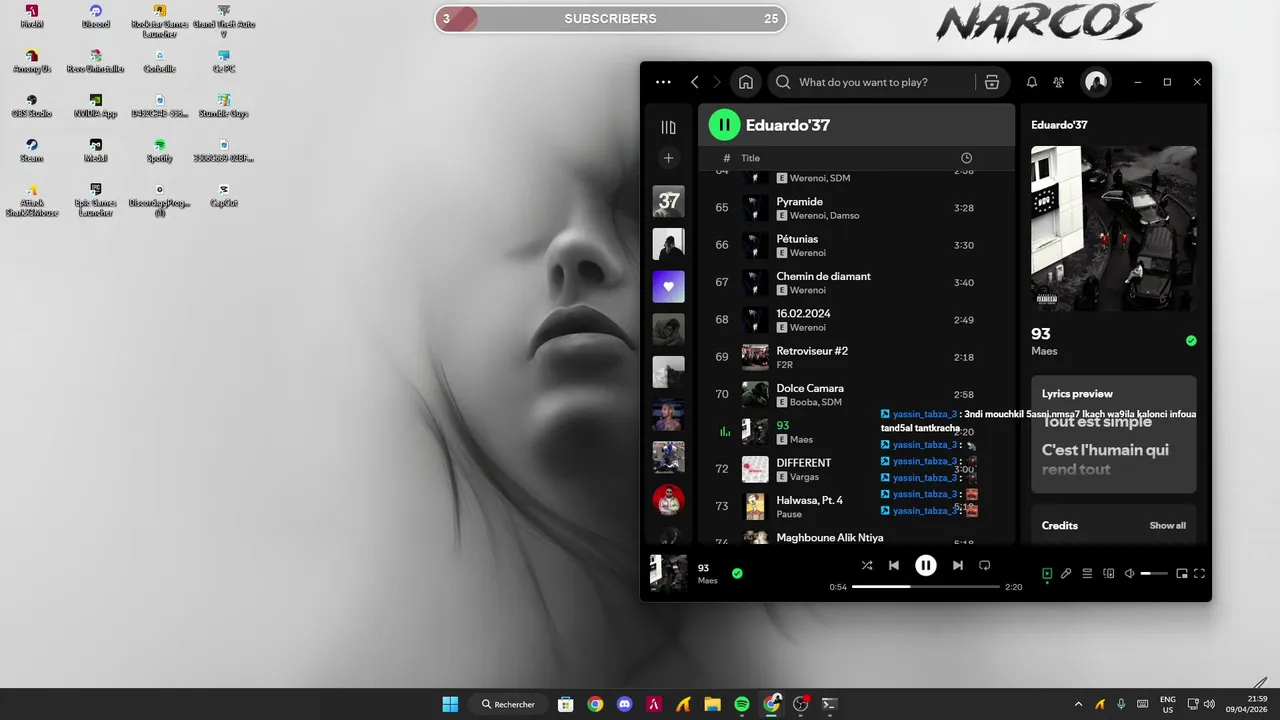The image size is (1280, 720).
Task: Open the Windows Start button
Action: click(450, 704)
